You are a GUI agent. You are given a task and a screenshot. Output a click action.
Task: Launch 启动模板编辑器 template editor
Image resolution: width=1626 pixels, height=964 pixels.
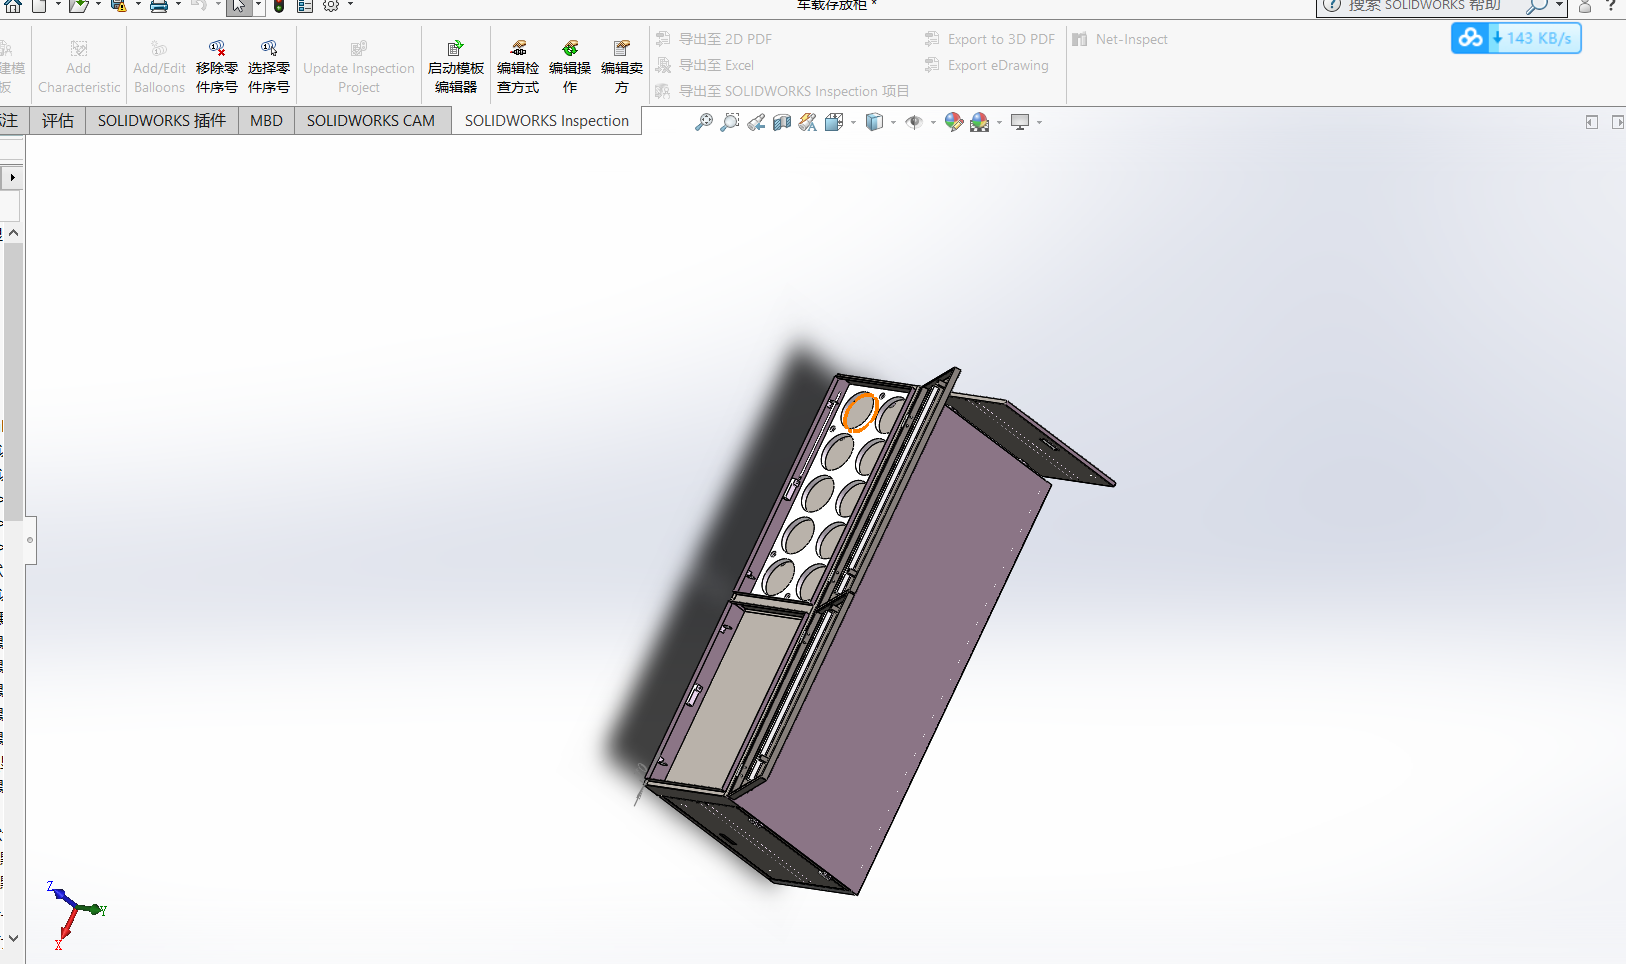click(456, 66)
